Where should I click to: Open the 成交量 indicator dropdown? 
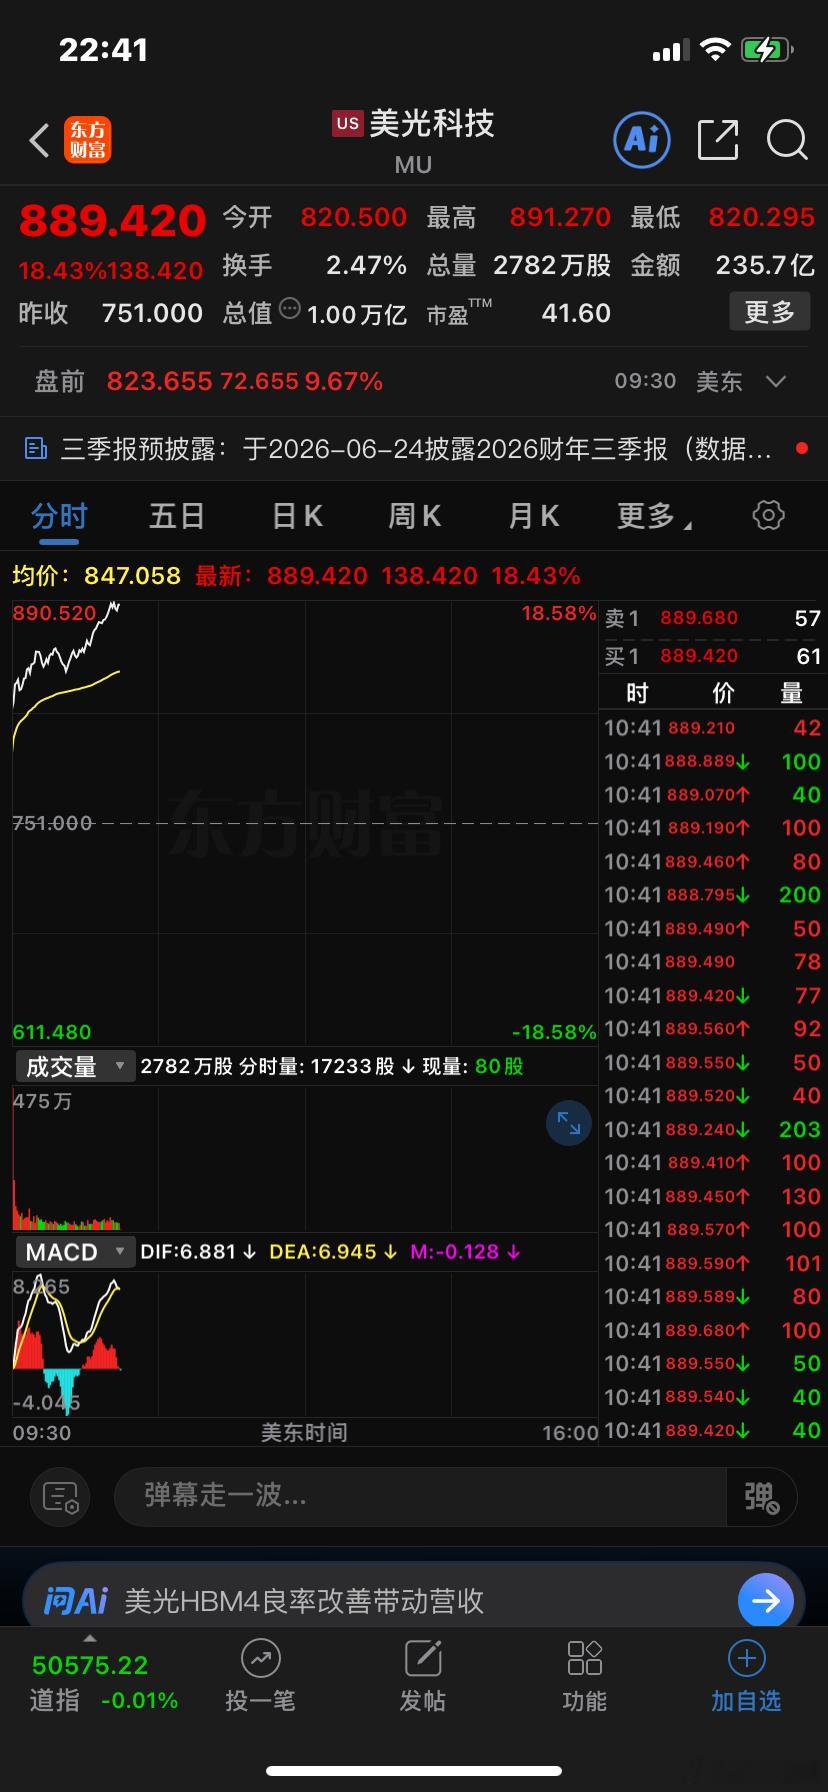click(x=75, y=1066)
